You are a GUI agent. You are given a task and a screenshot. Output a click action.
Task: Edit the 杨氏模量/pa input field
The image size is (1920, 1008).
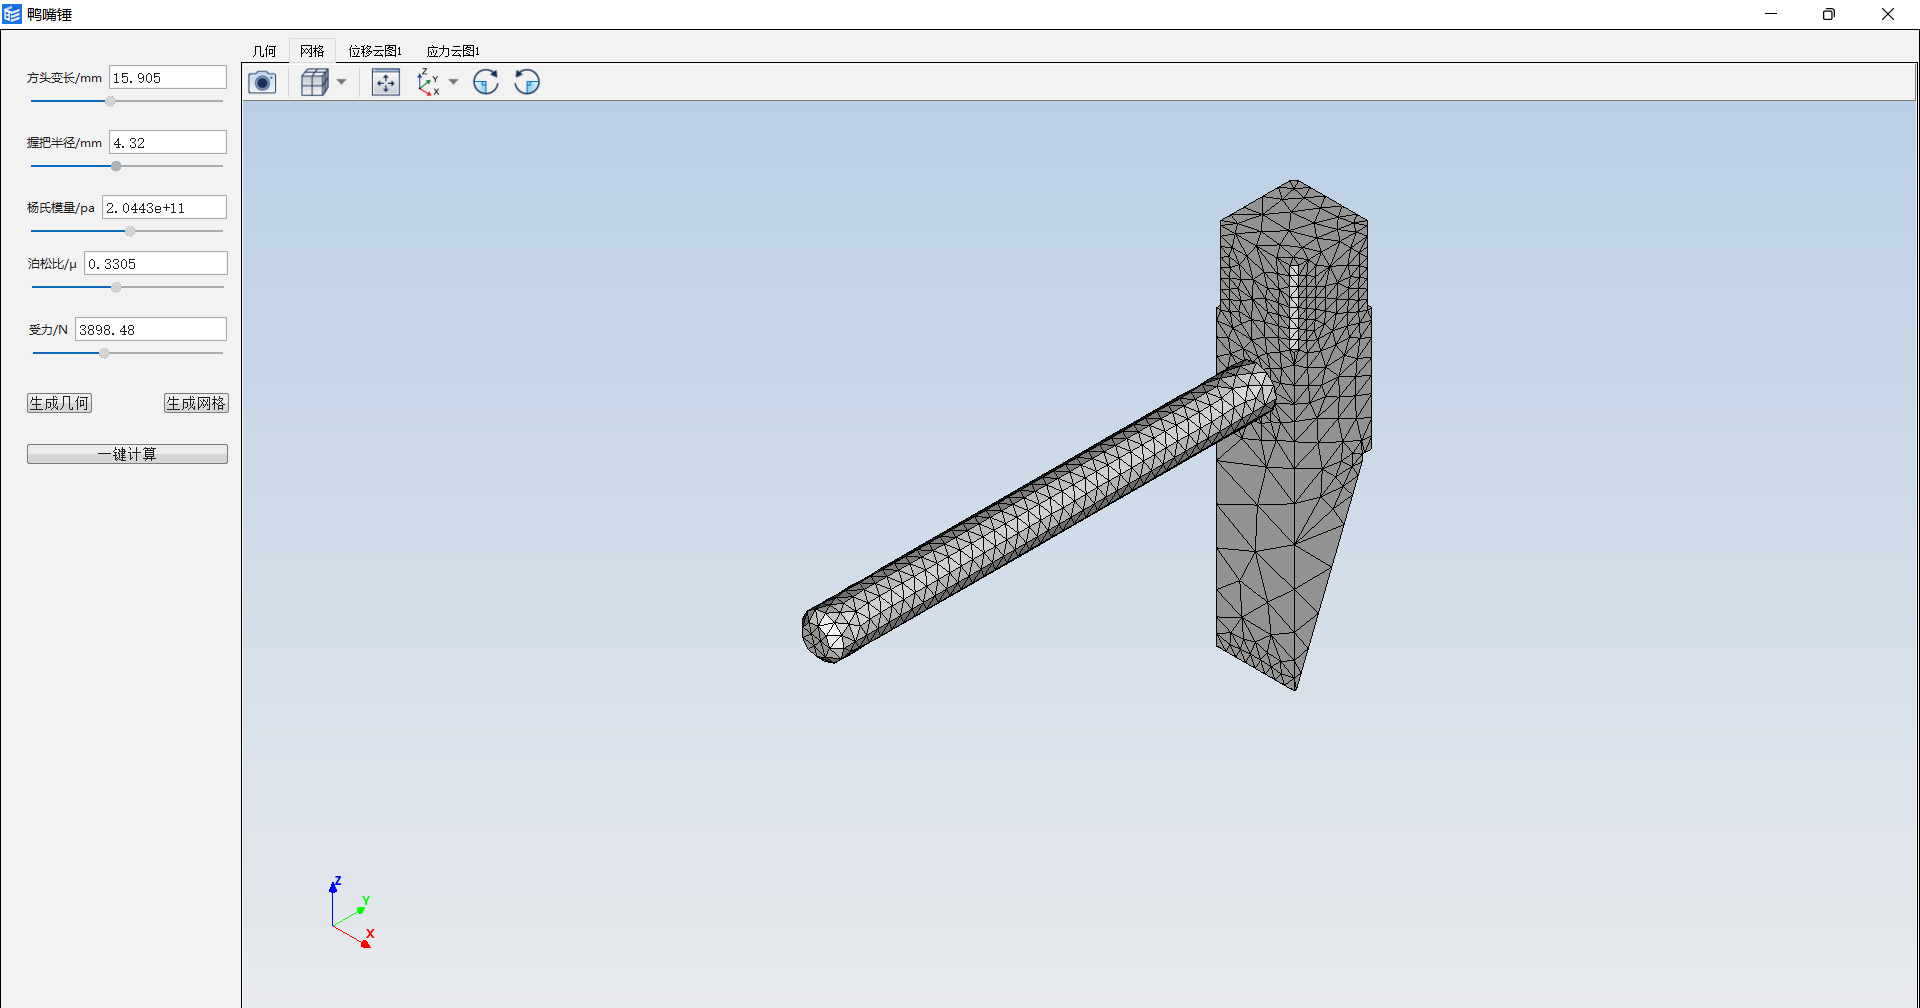164,208
